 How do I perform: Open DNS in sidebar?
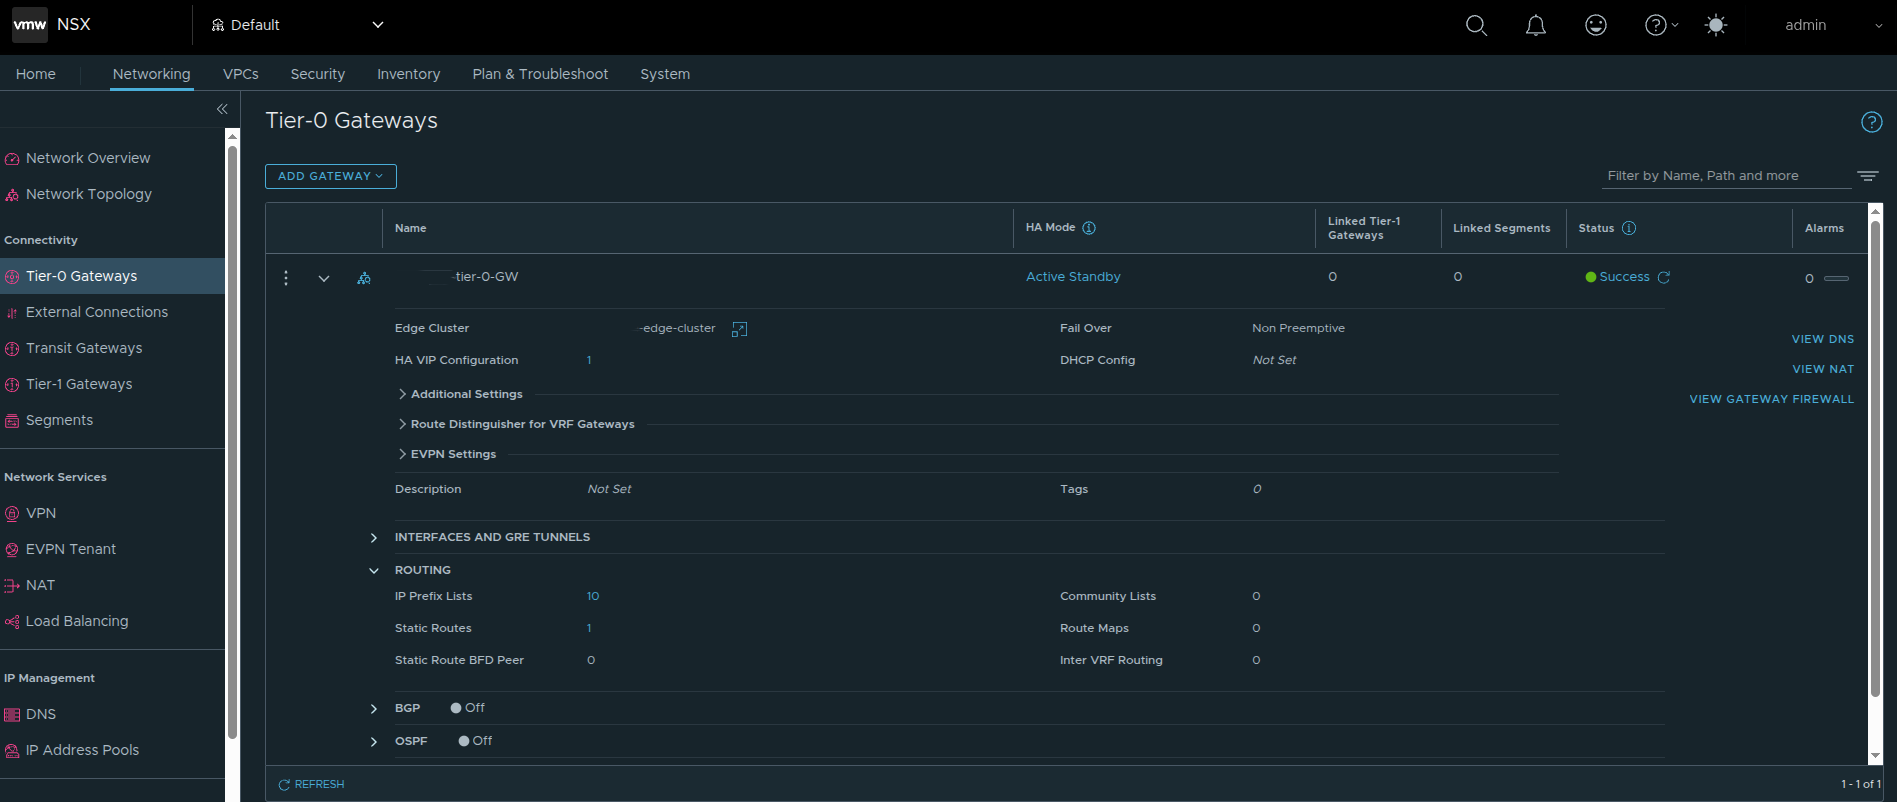41,714
